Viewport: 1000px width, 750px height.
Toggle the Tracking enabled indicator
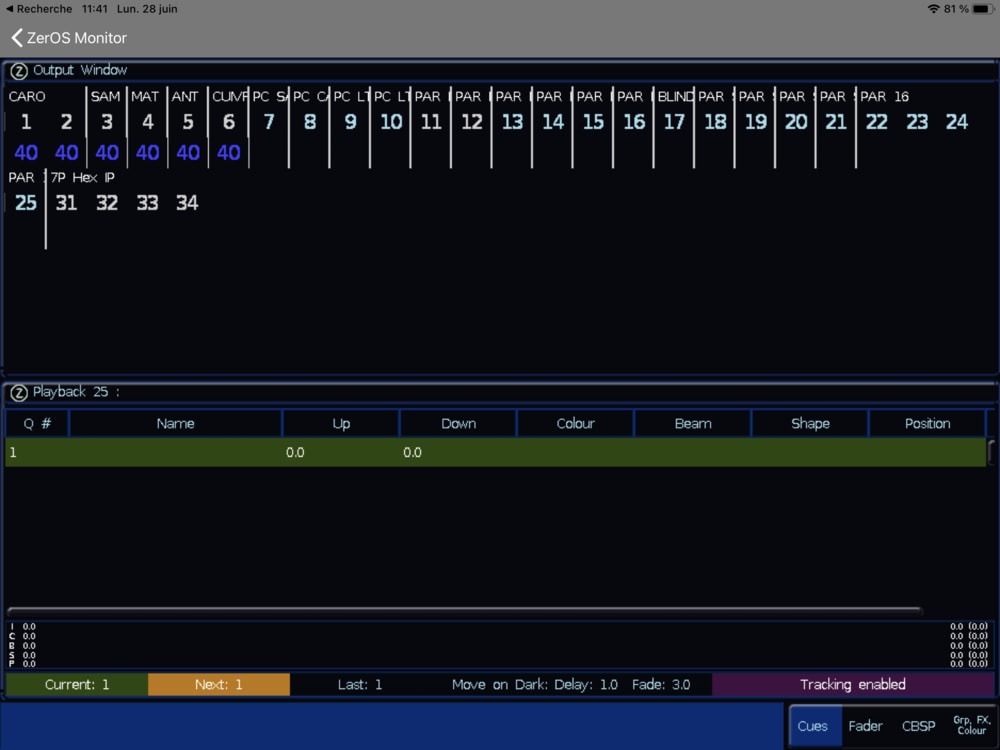coord(852,685)
